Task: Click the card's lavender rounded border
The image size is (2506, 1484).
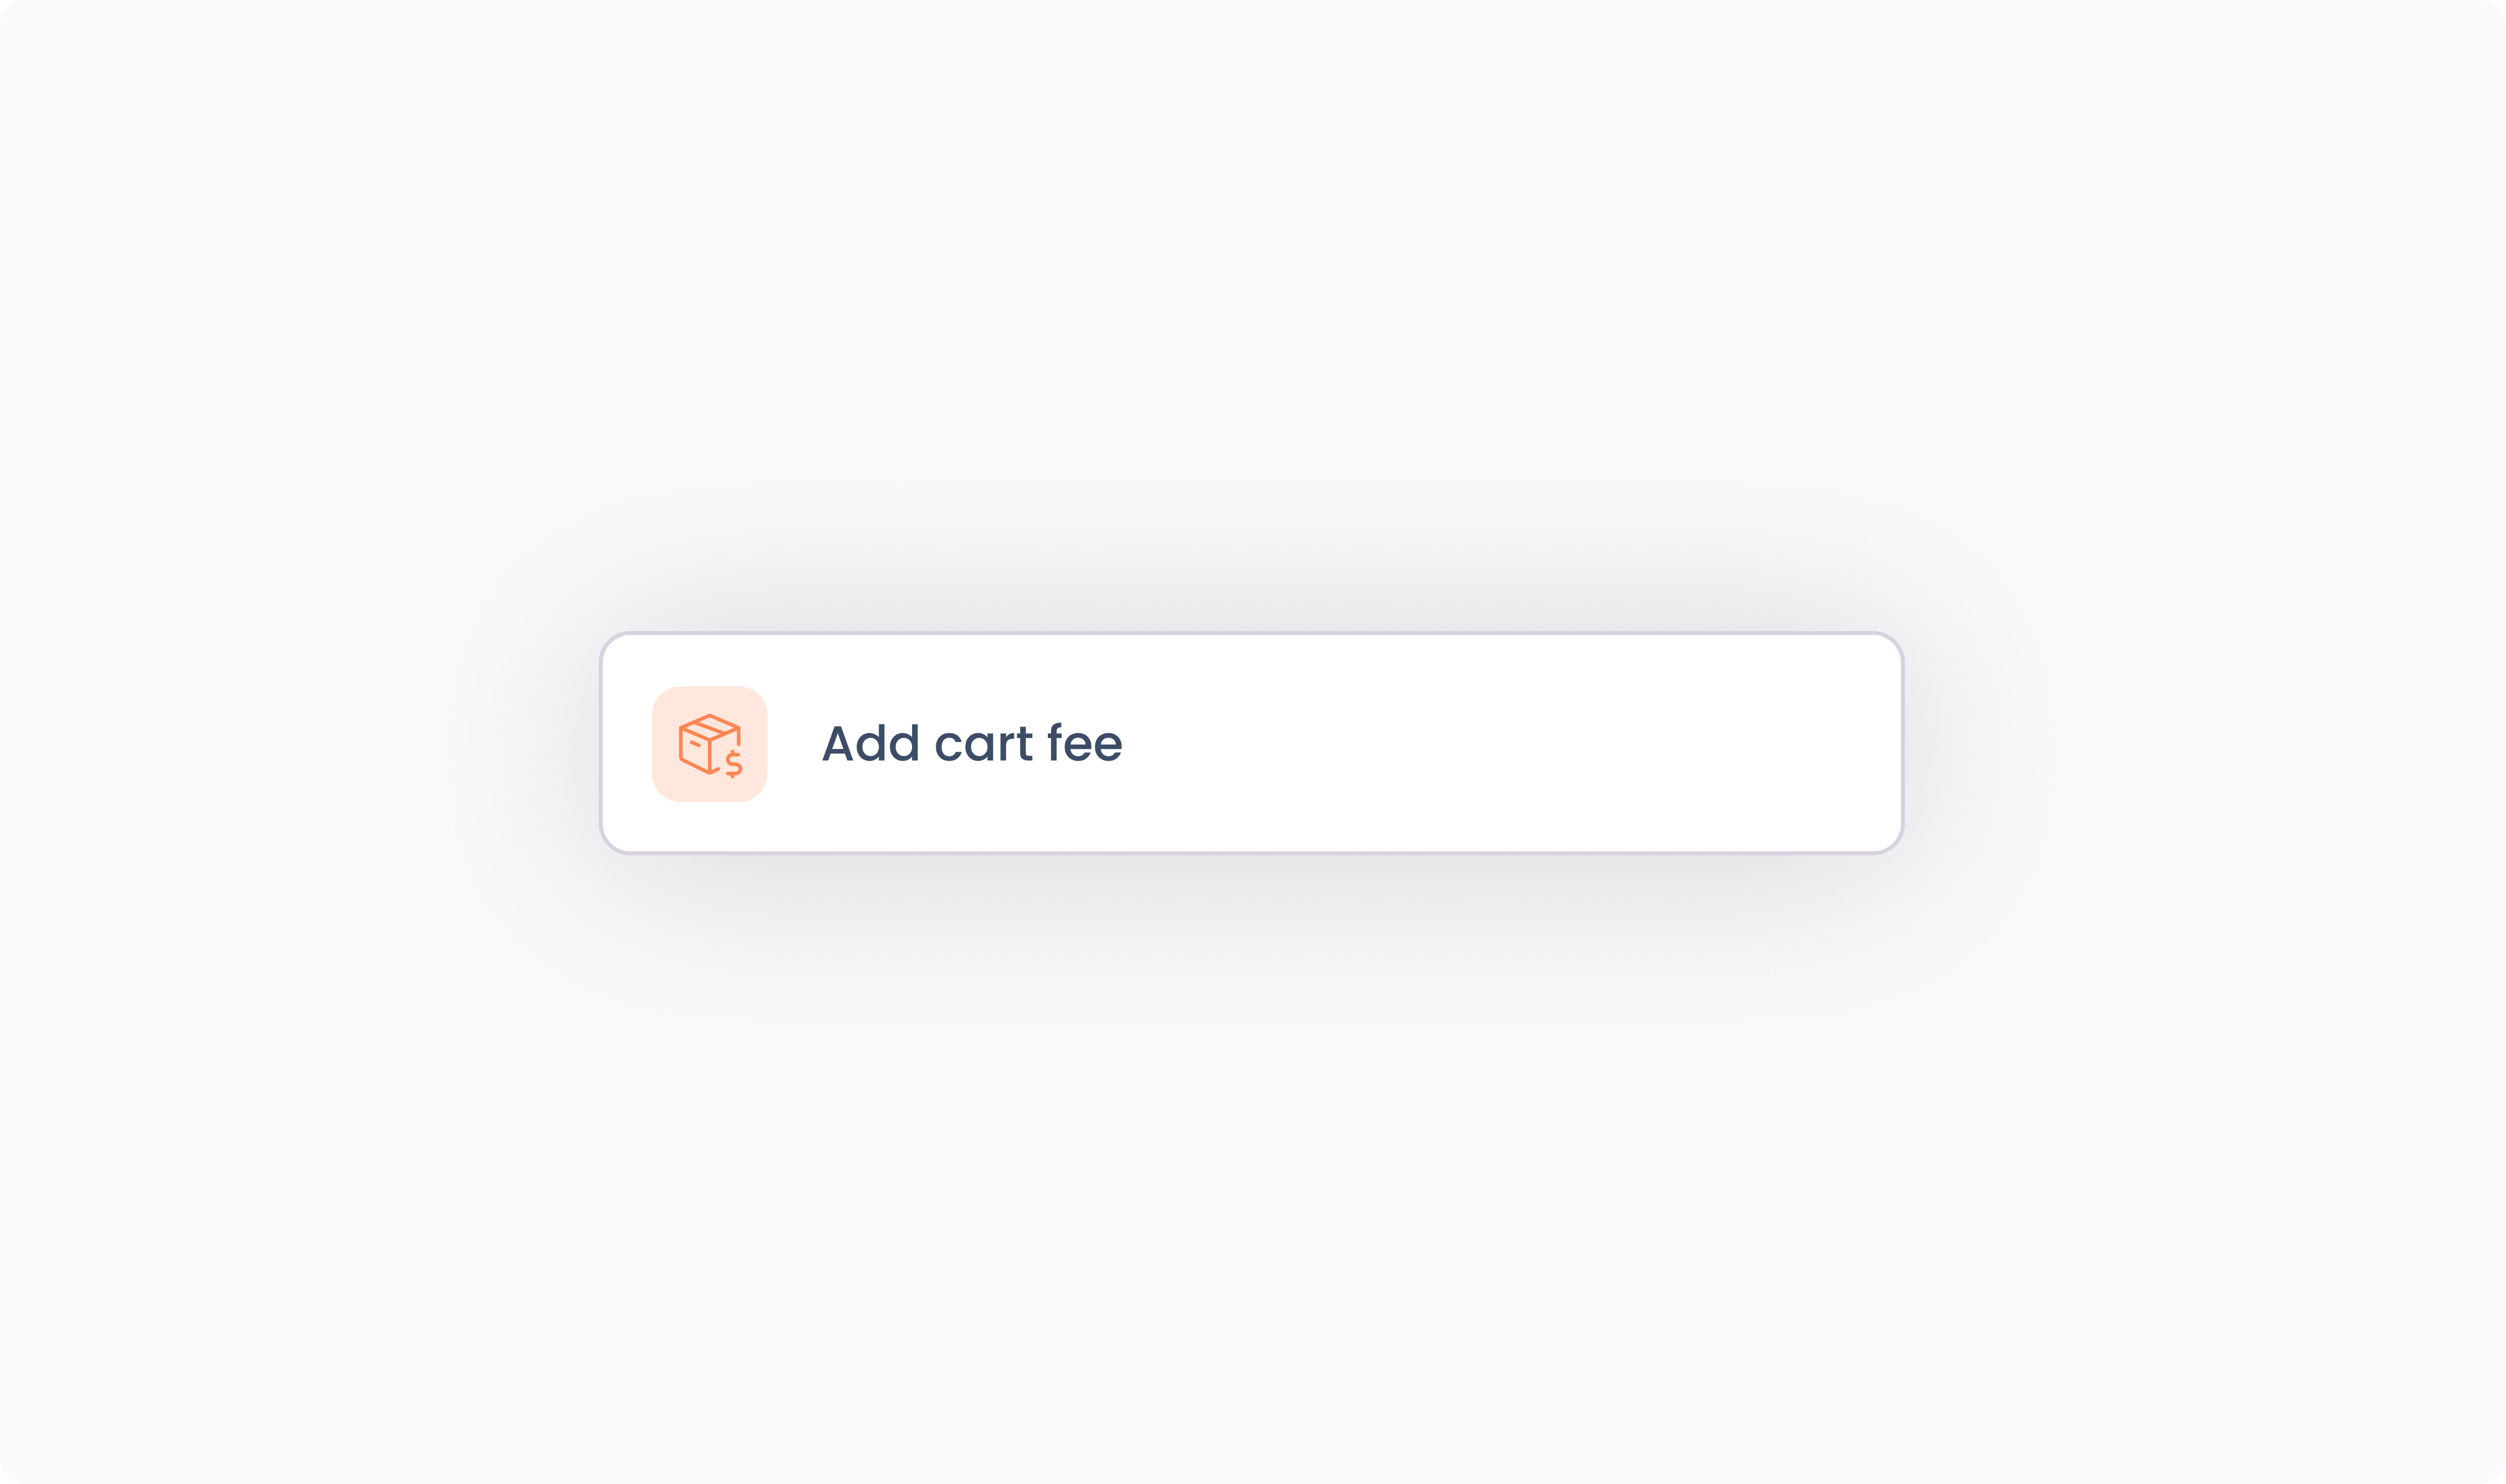Action: coord(1251,633)
